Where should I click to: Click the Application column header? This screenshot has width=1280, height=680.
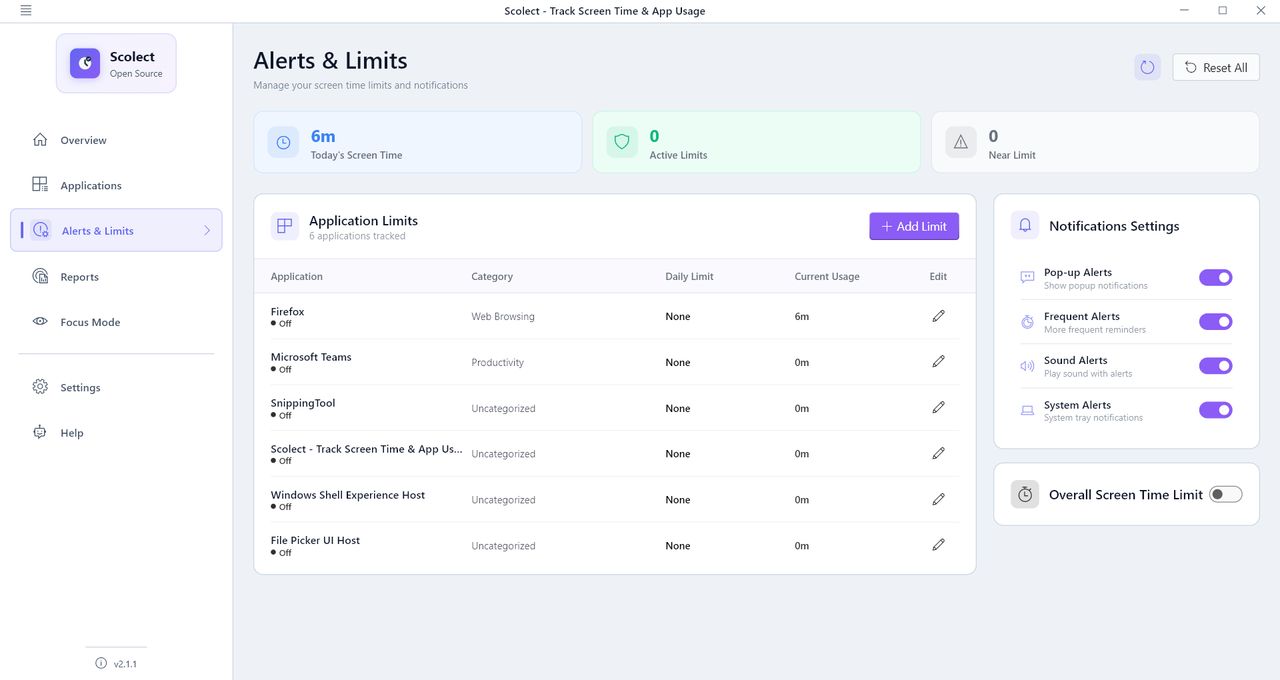point(297,276)
